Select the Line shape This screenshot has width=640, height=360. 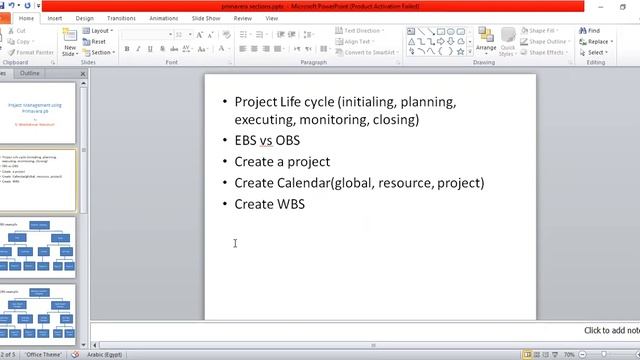point(421,31)
